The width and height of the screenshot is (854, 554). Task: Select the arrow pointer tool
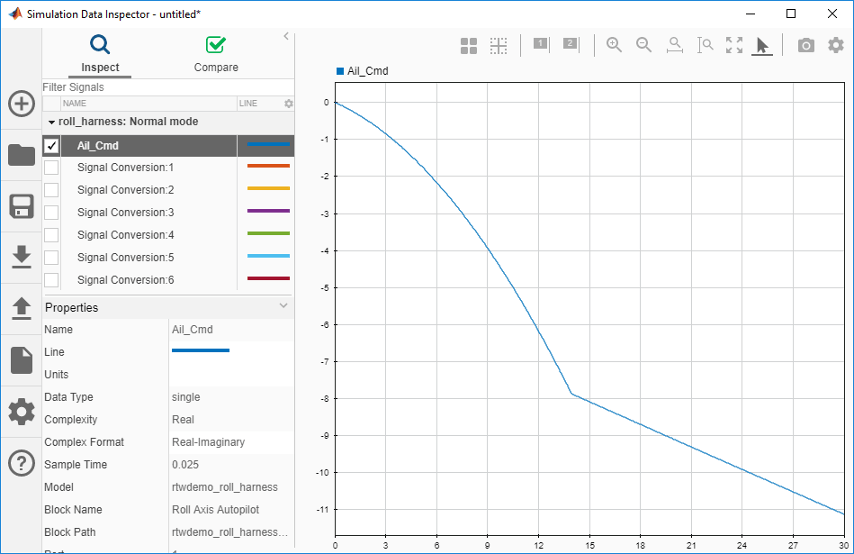click(762, 46)
